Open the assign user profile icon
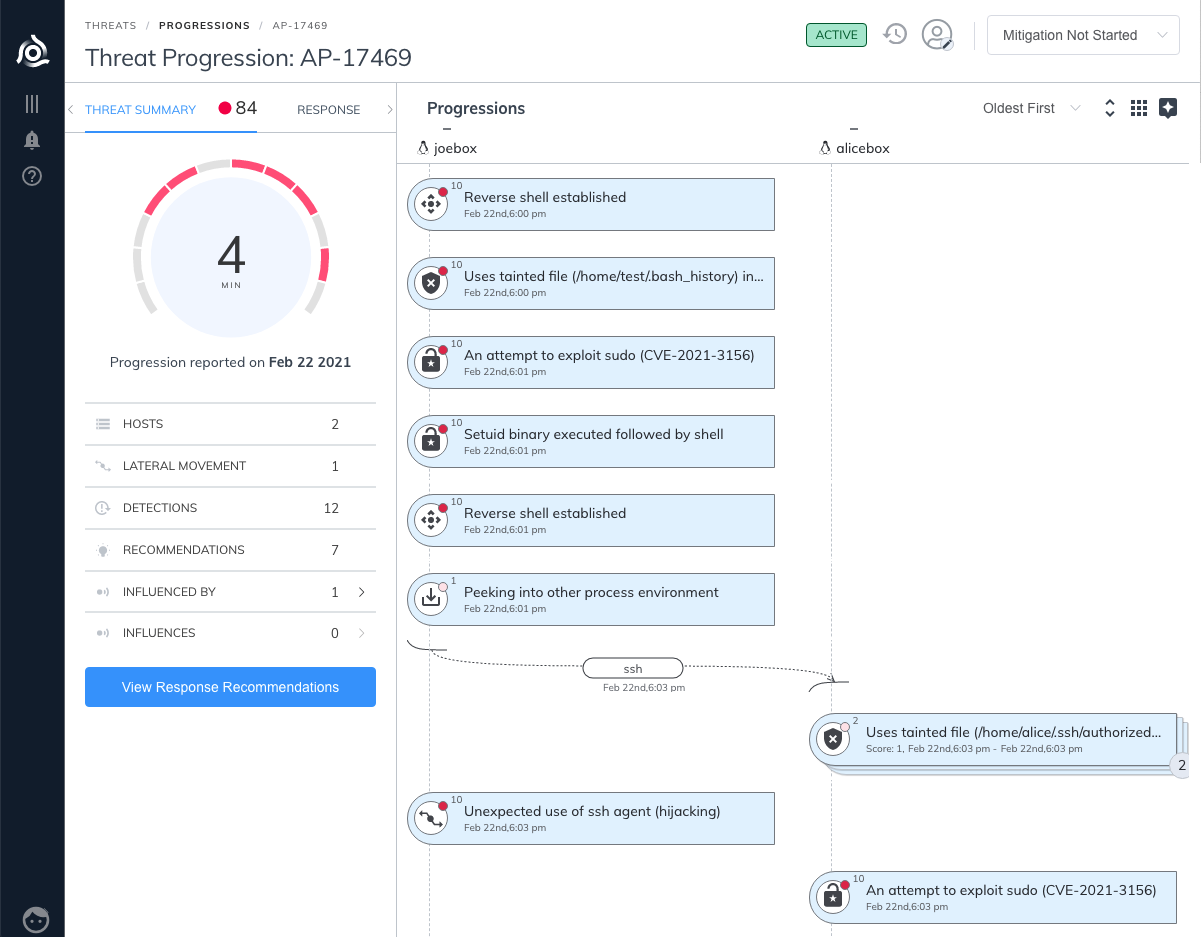 [937, 35]
